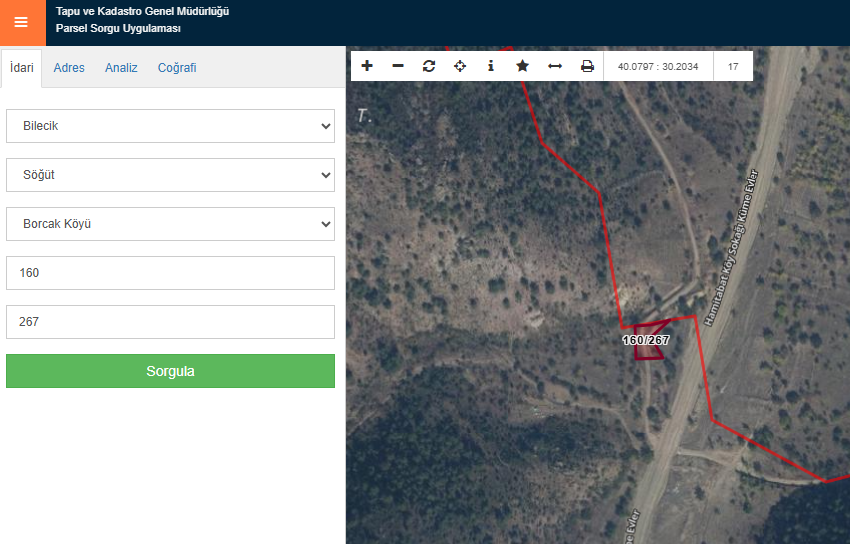Expand the Bilecik province dropdown
Screen dimensions: 850x544
click(170, 126)
